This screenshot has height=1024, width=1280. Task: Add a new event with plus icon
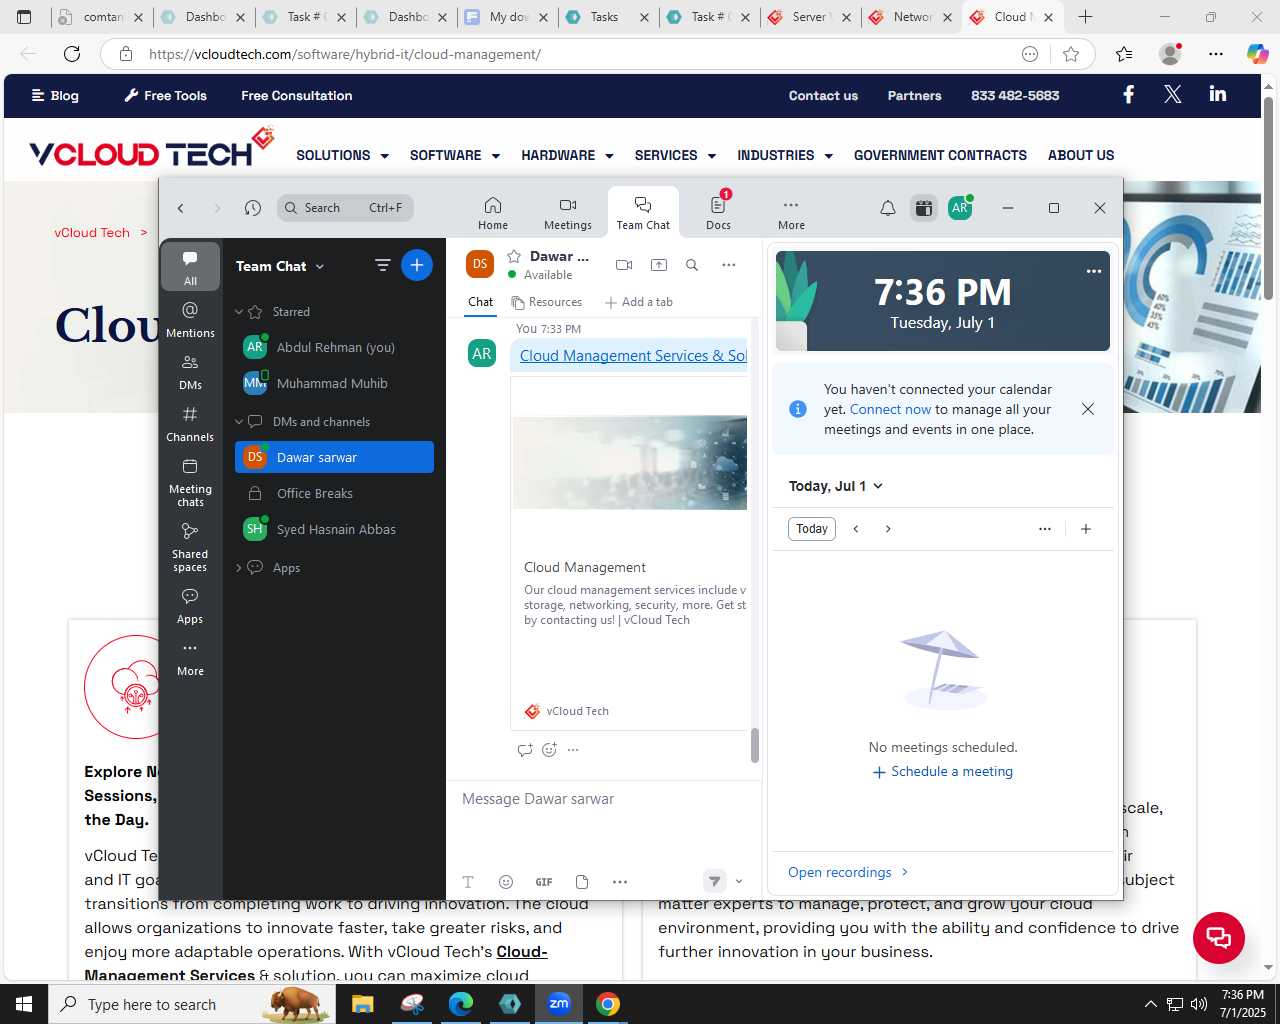(x=1086, y=529)
